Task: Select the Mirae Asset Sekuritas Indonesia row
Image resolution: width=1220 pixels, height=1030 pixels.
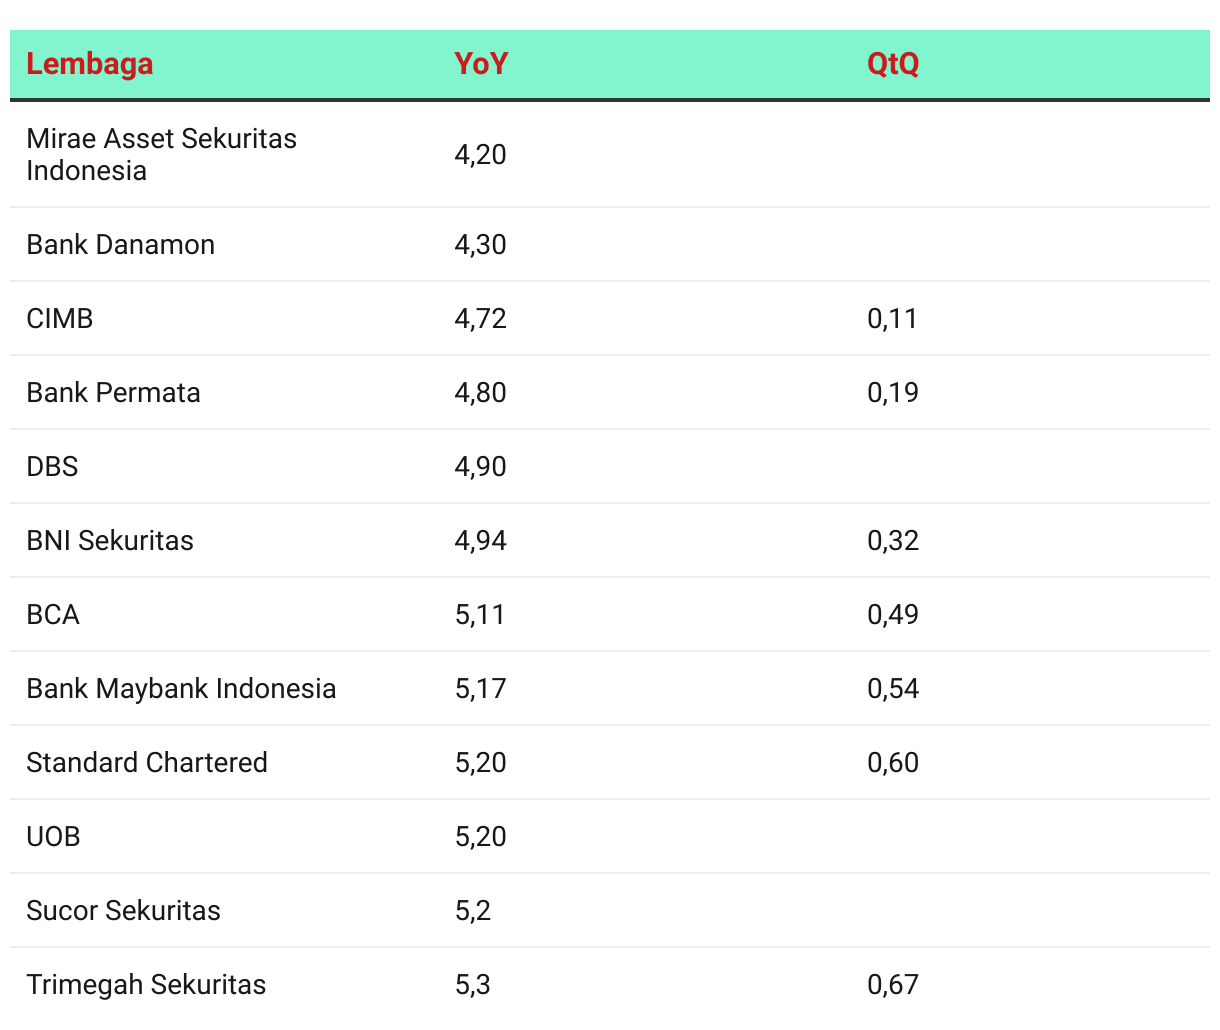Action: tap(161, 154)
